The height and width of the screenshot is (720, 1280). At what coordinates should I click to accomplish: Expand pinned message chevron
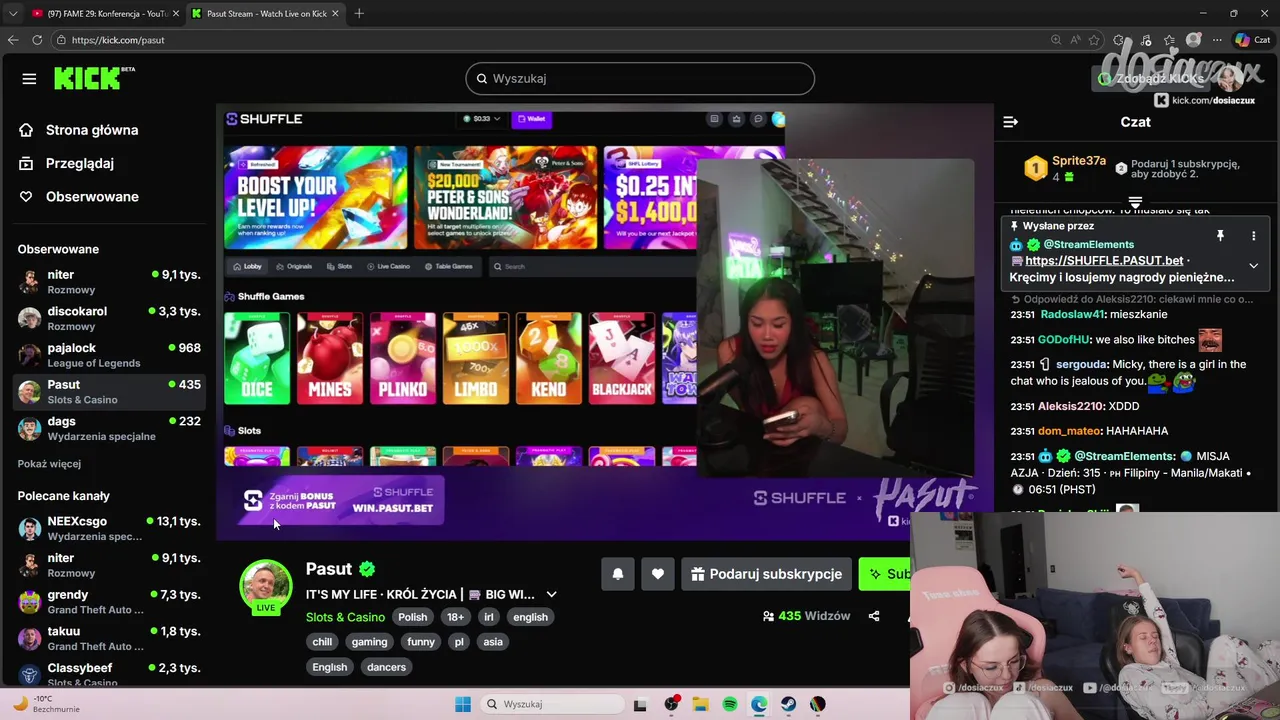[1253, 266]
